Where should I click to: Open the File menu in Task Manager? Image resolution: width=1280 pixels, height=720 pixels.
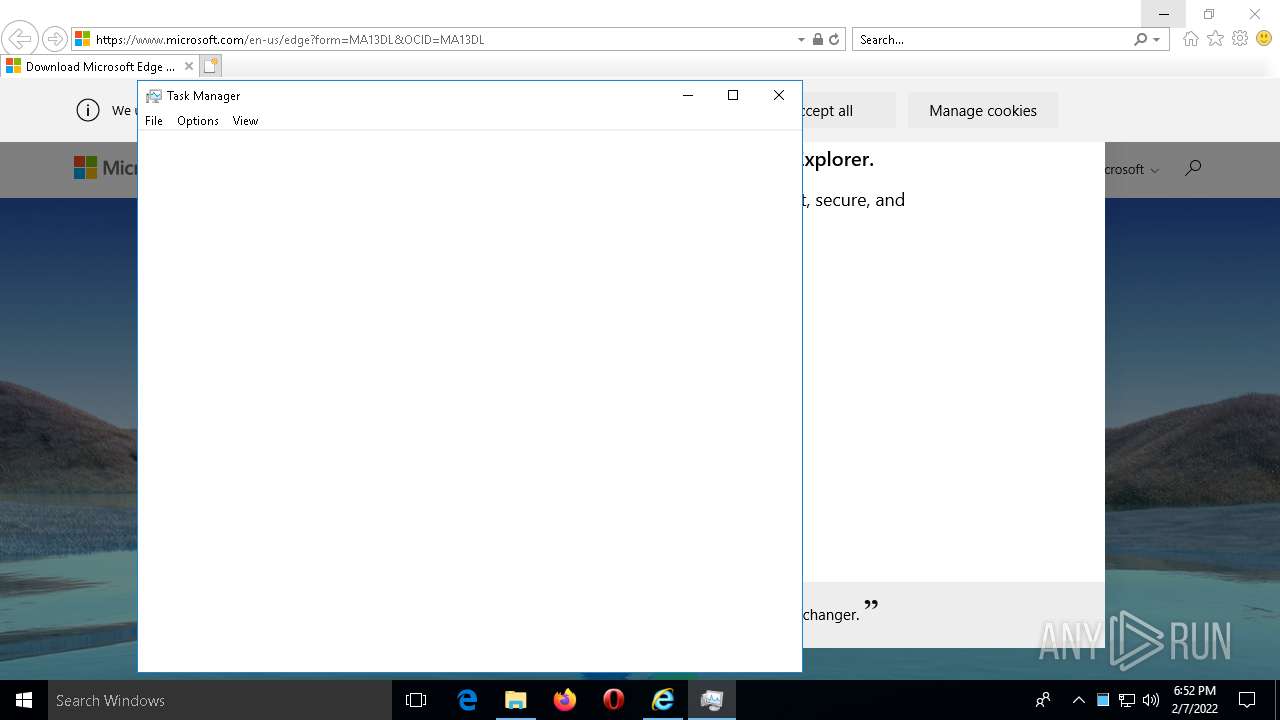point(154,121)
